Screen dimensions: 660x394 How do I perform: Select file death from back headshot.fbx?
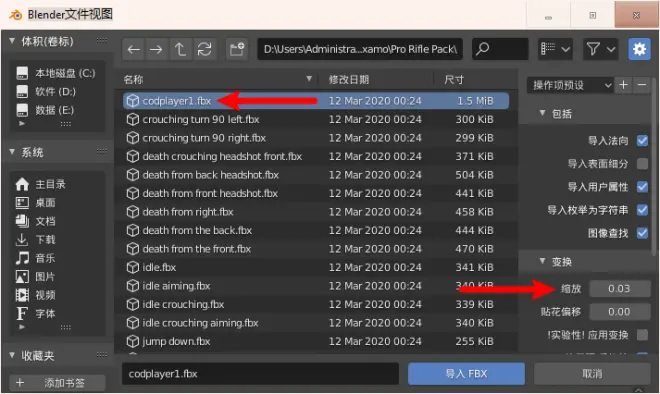(316, 175)
